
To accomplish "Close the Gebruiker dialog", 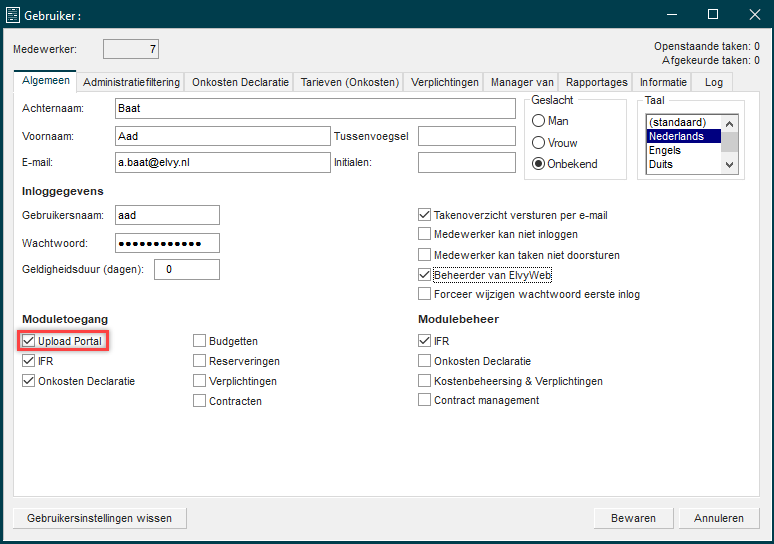I will [x=755, y=14].
